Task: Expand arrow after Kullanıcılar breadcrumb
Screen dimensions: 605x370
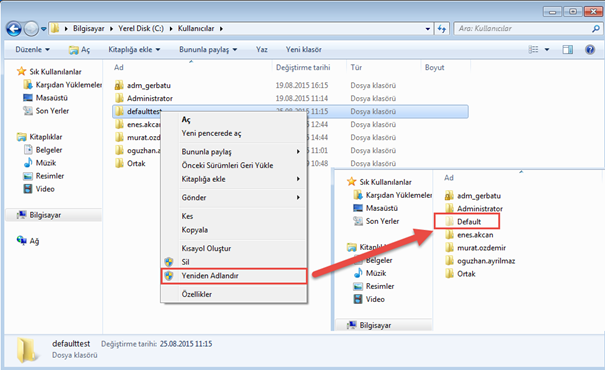Action: pyautogui.click(x=221, y=29)
